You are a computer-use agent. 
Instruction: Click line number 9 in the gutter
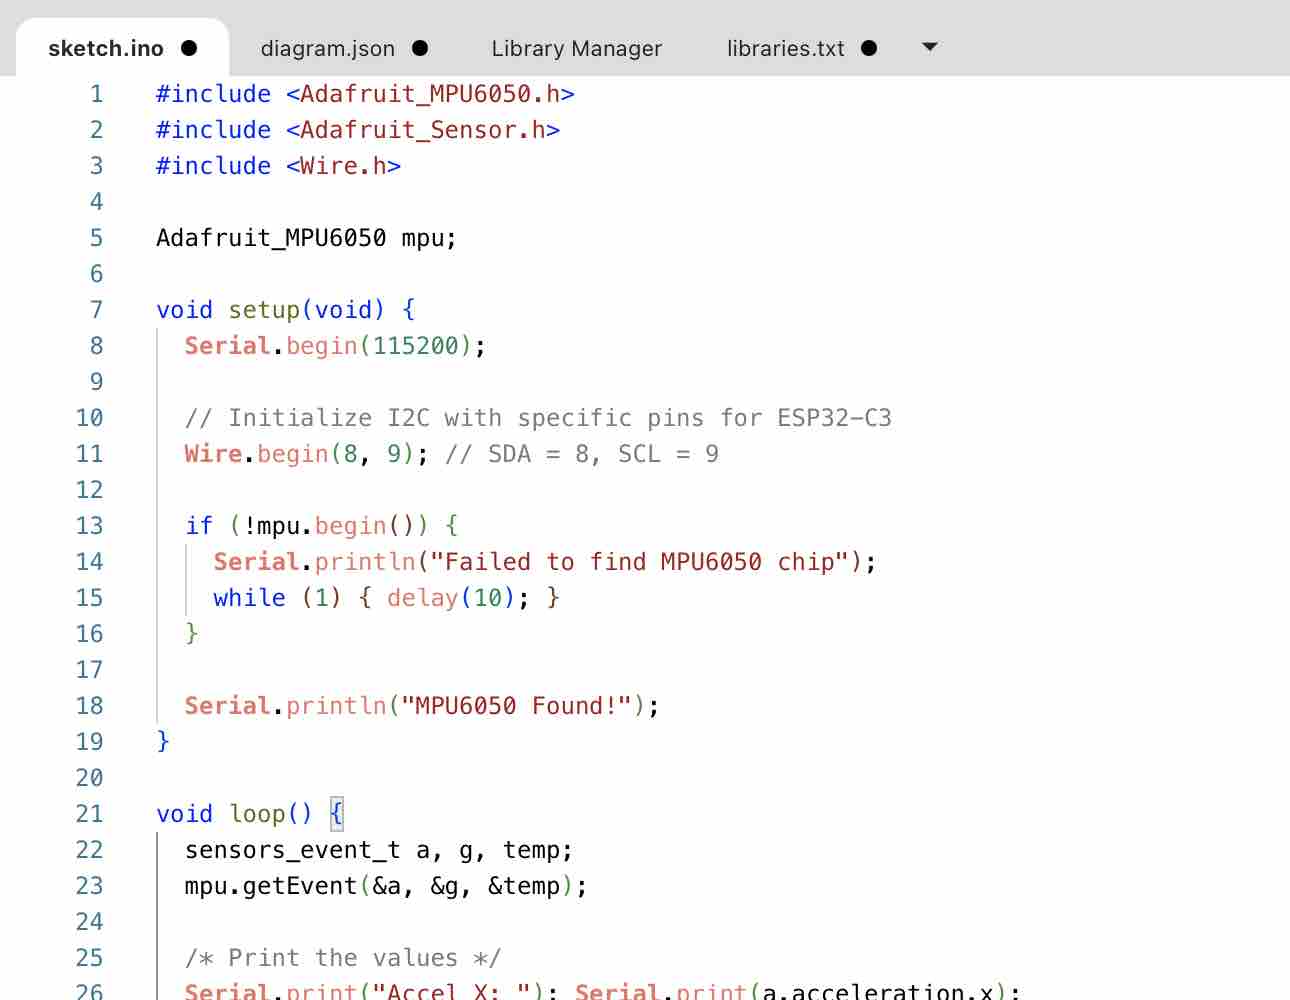pos(96,382)
